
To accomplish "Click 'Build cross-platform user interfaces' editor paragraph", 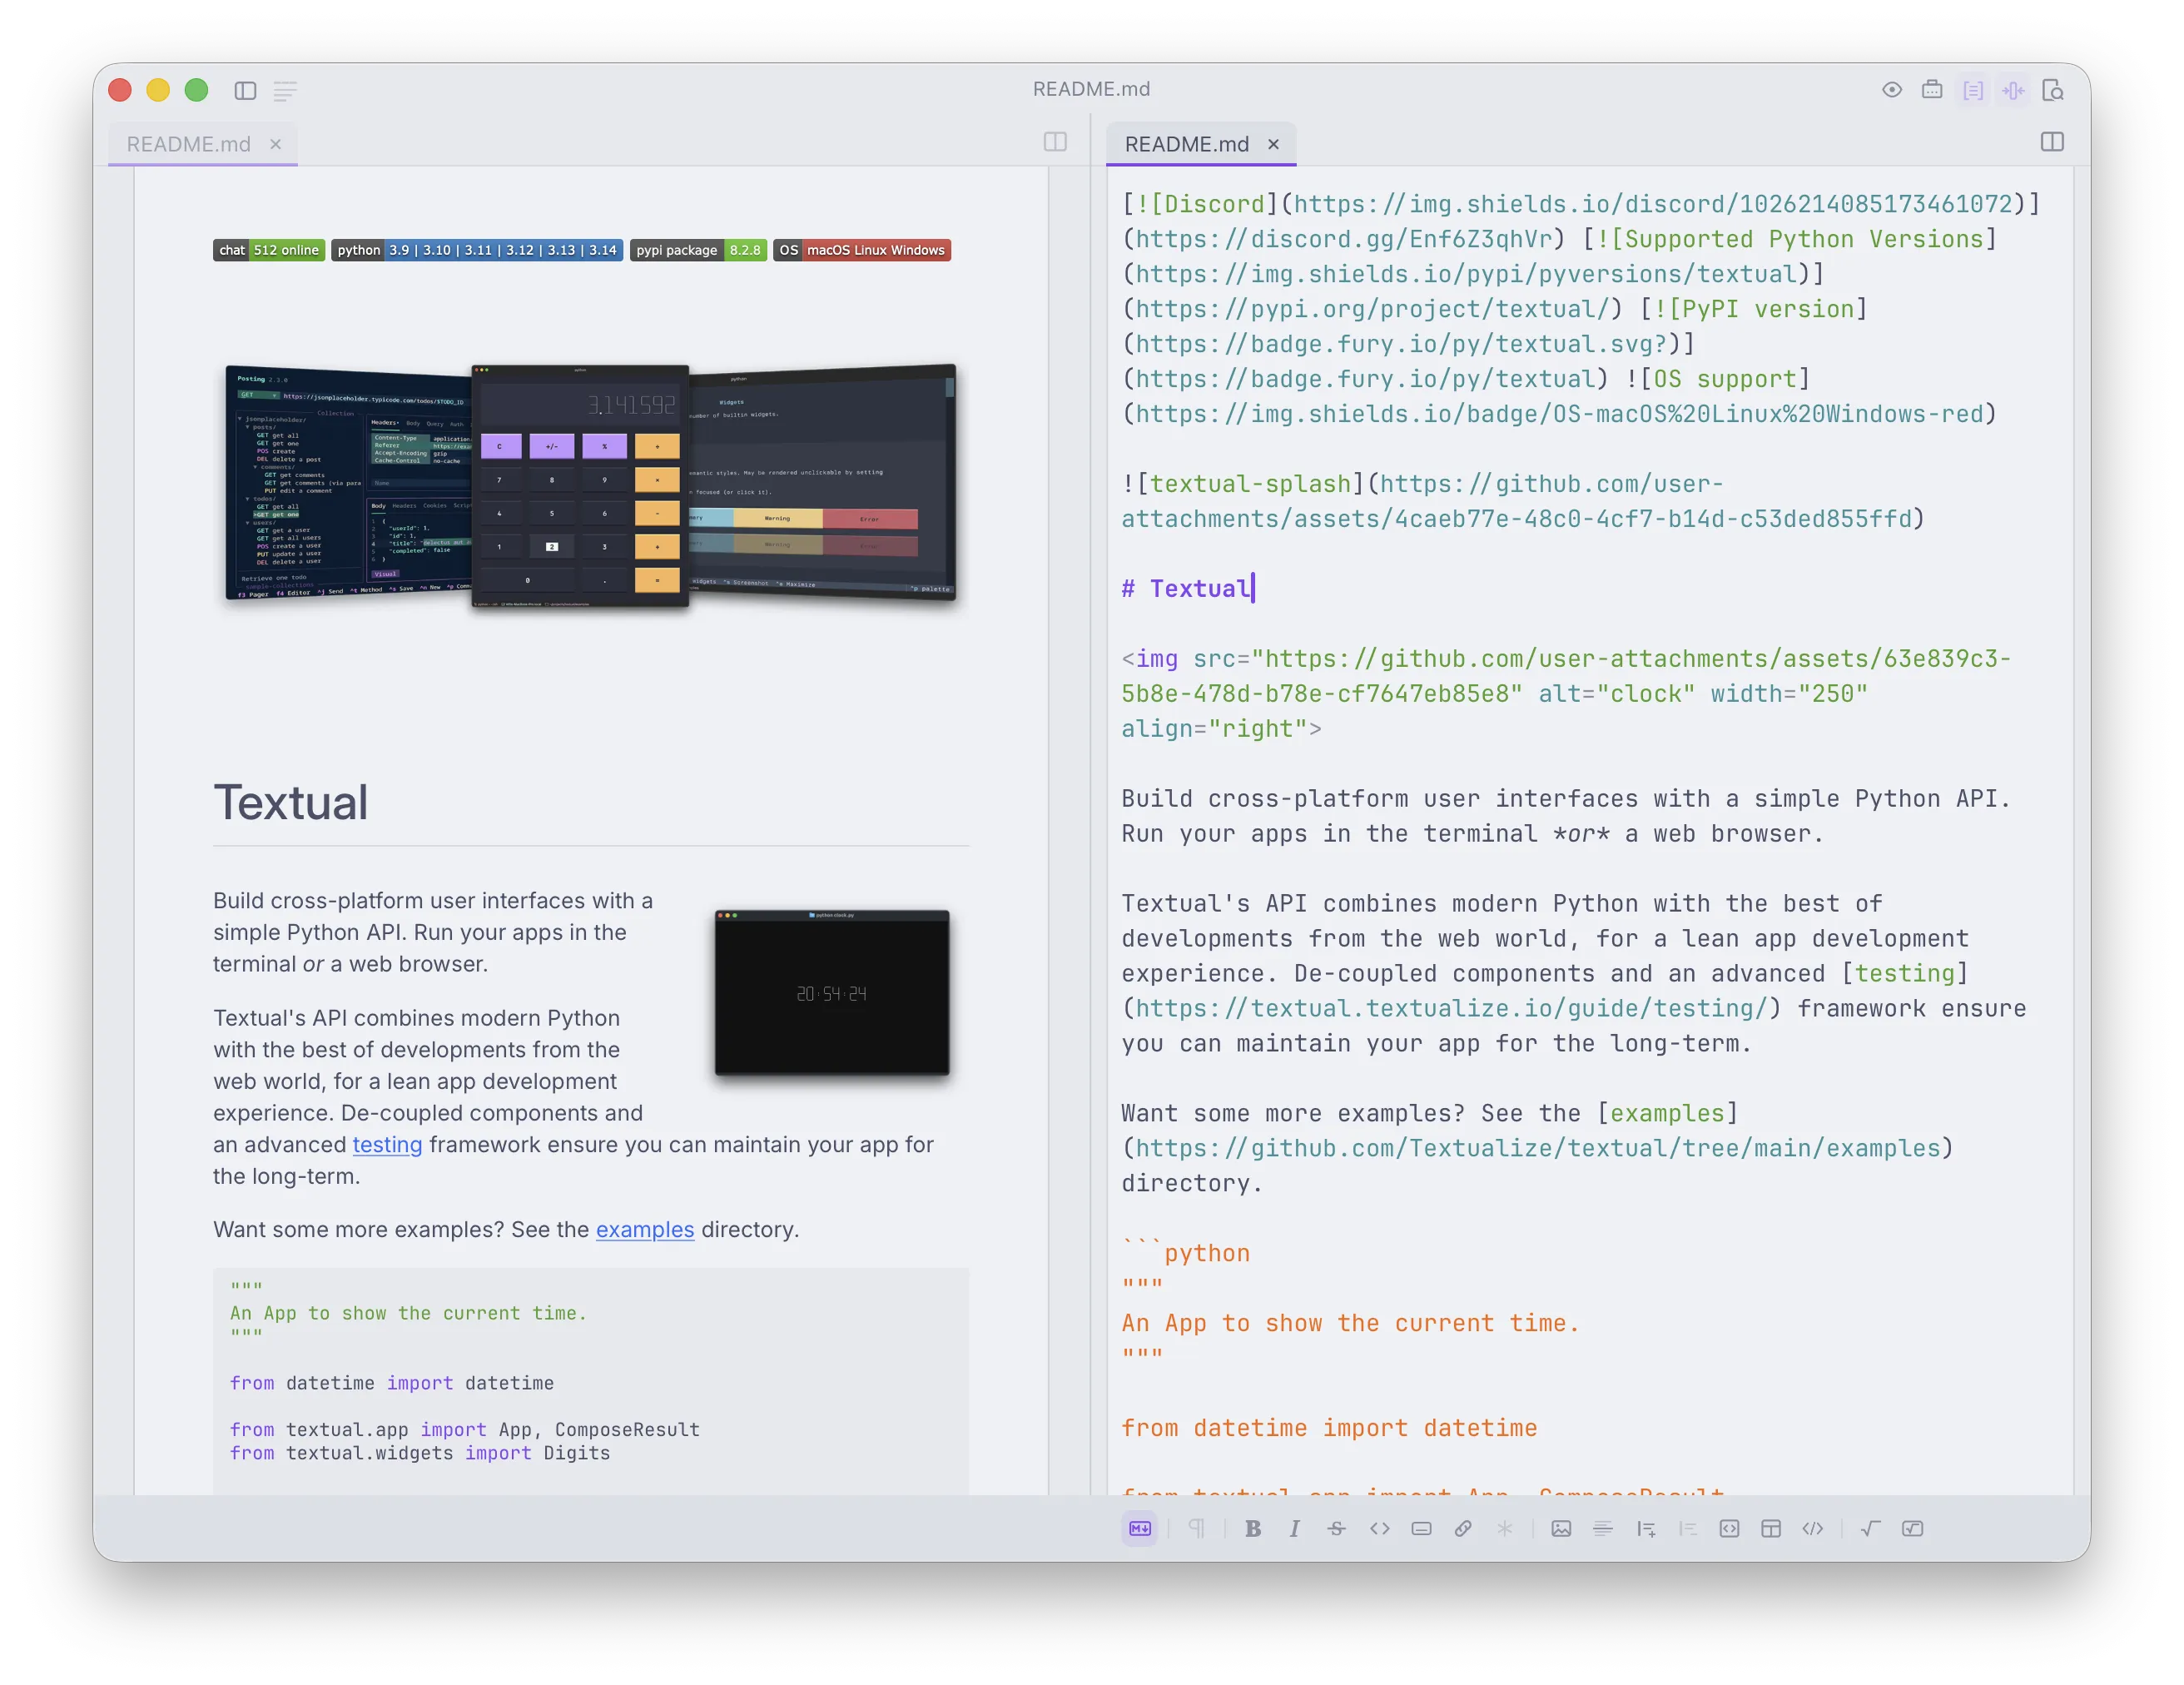I will [x=1566, y=816].
